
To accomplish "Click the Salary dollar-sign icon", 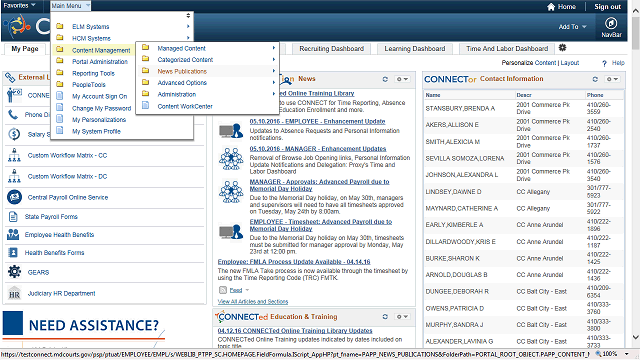I will [x=14, y=134].
